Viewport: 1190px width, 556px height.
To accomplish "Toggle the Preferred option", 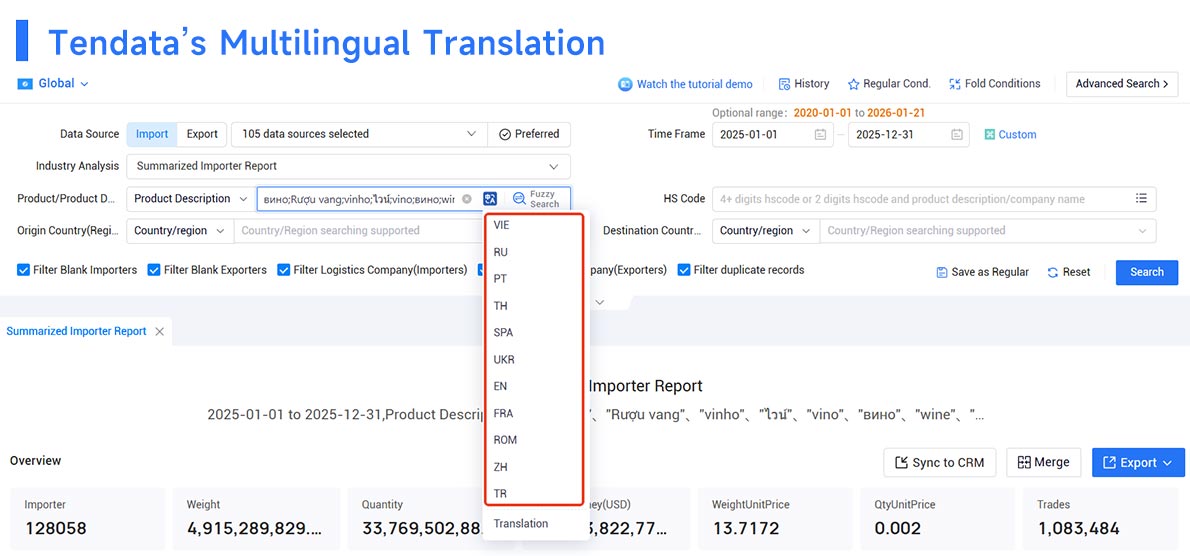I will point(529,134).
